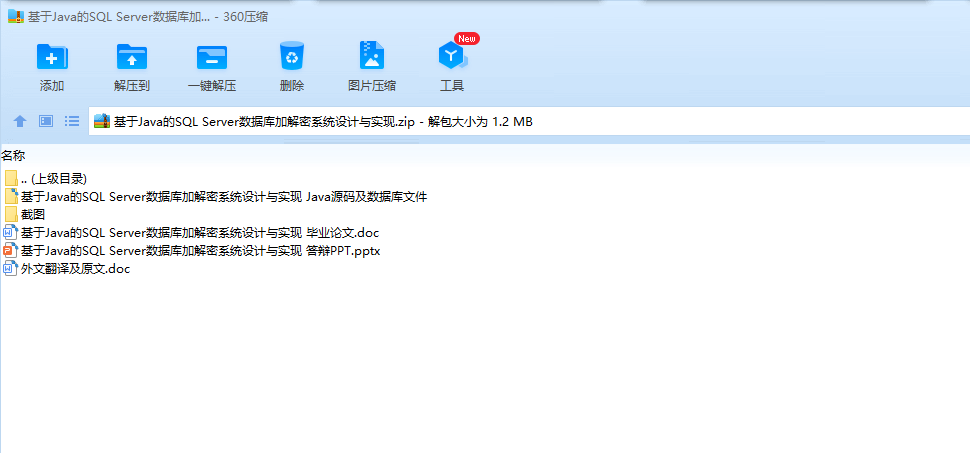Select the '毕业论文.doc' file name

tap(200, 233)
